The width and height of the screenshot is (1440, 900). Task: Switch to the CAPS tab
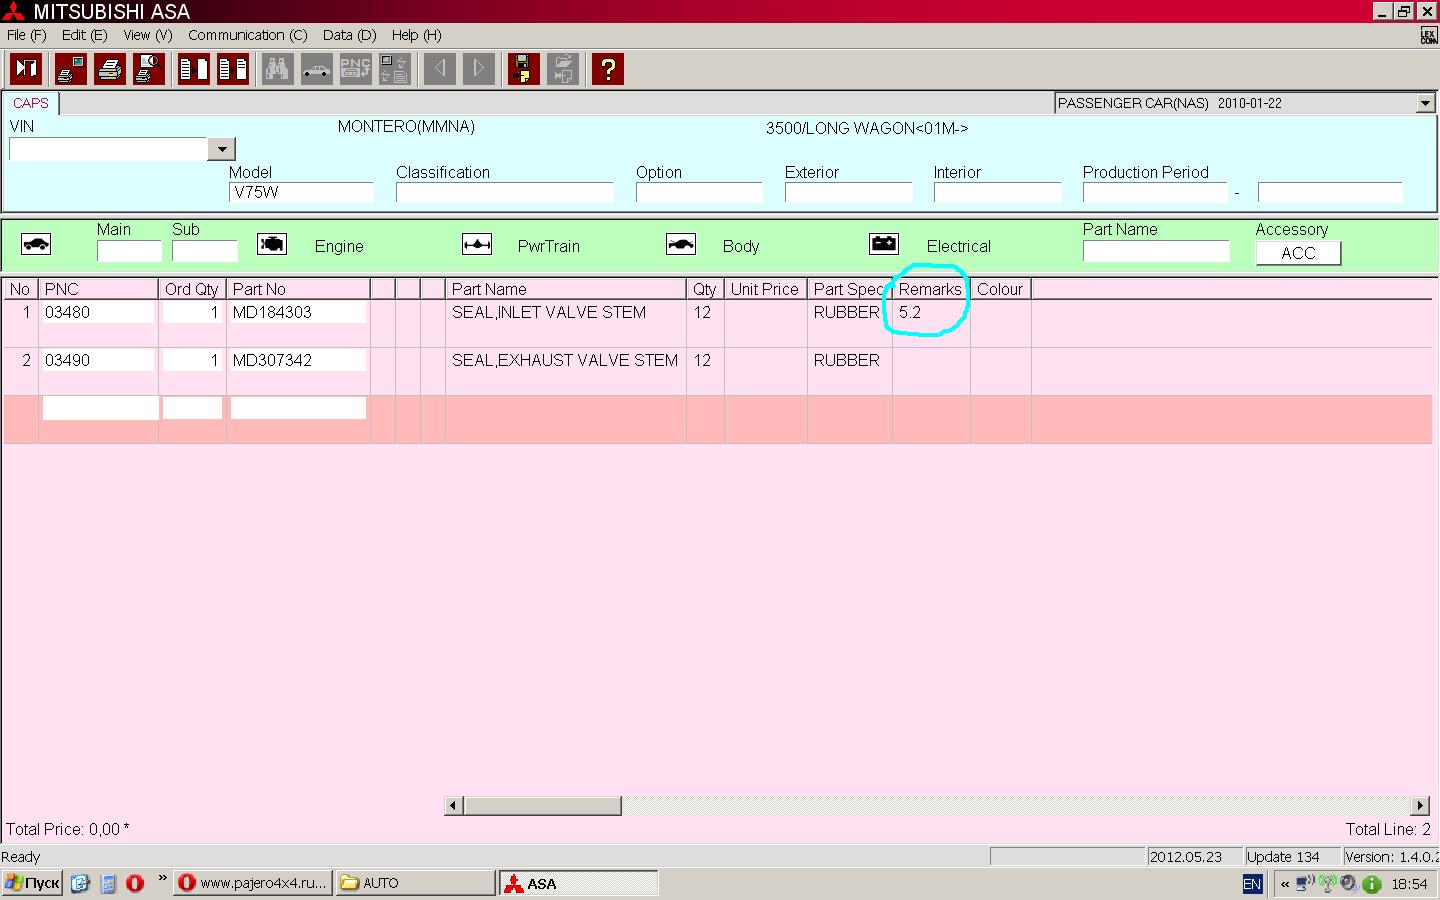(x=31, y=103)
